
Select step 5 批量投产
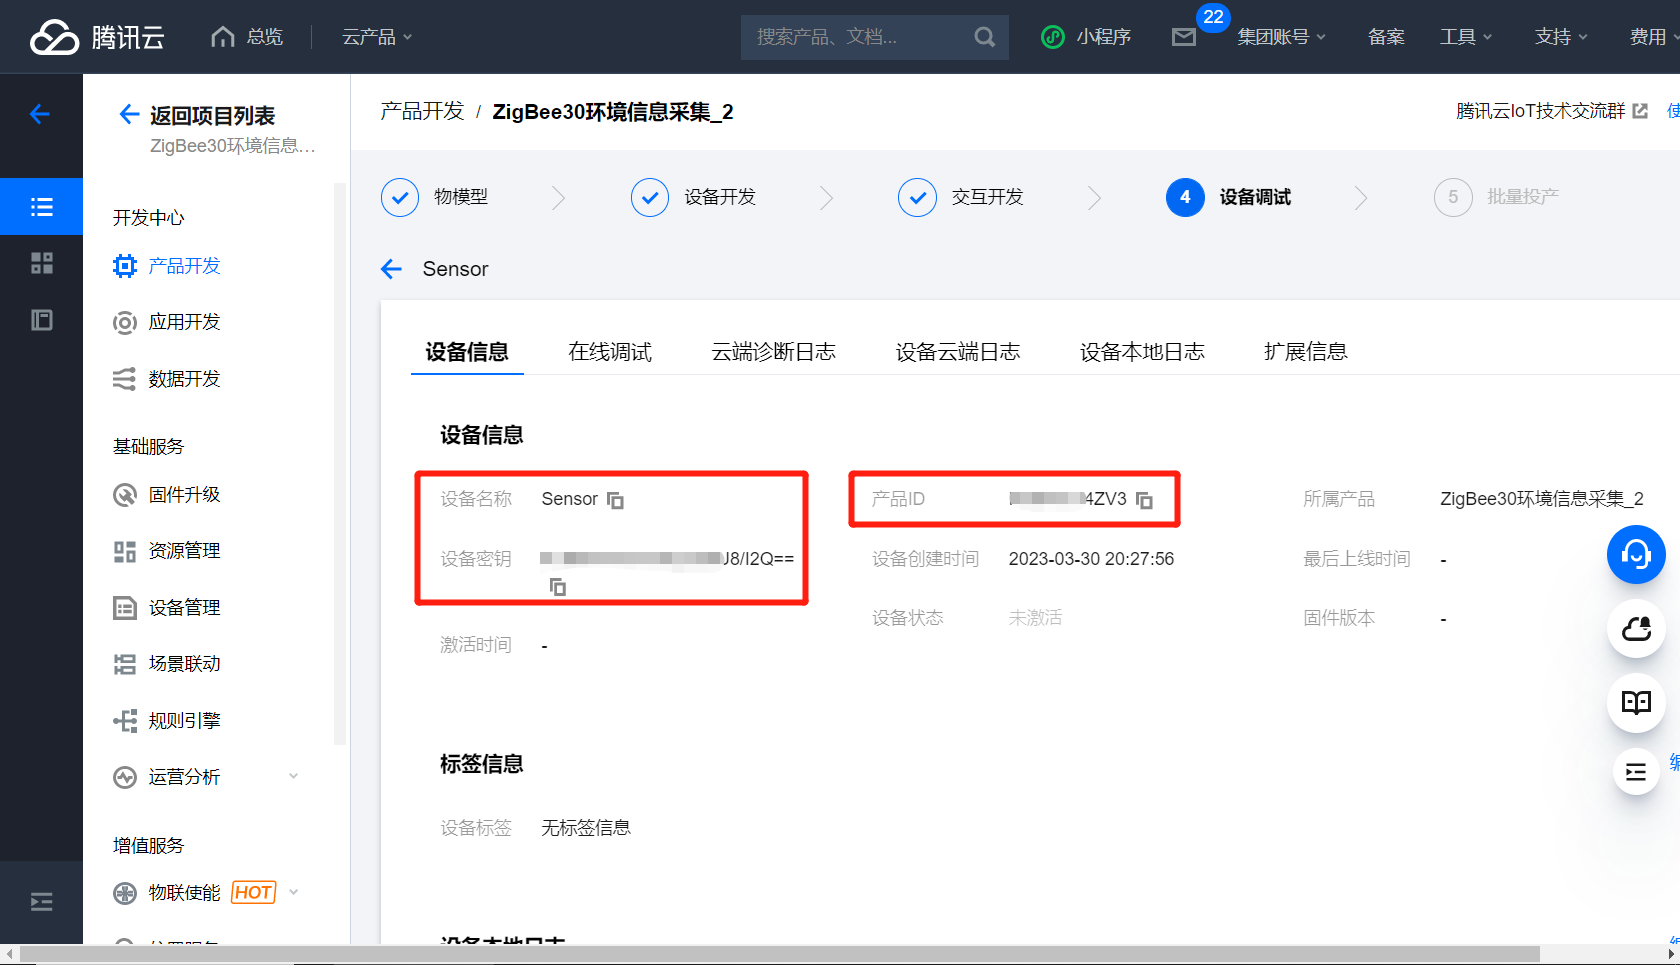click(1497, 197)
